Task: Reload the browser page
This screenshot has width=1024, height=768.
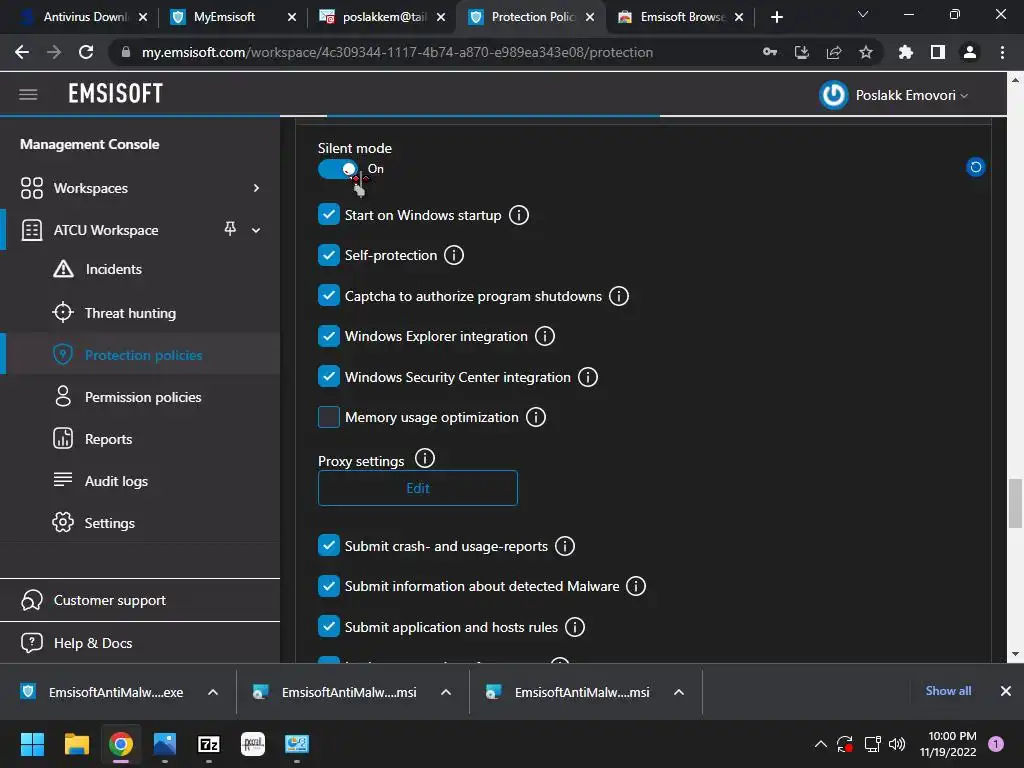Action: click(x=86, y=52)
